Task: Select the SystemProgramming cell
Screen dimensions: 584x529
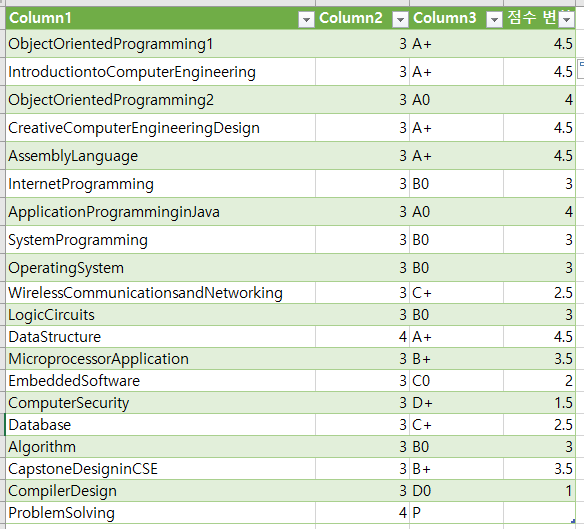Action: coord(161,240)
